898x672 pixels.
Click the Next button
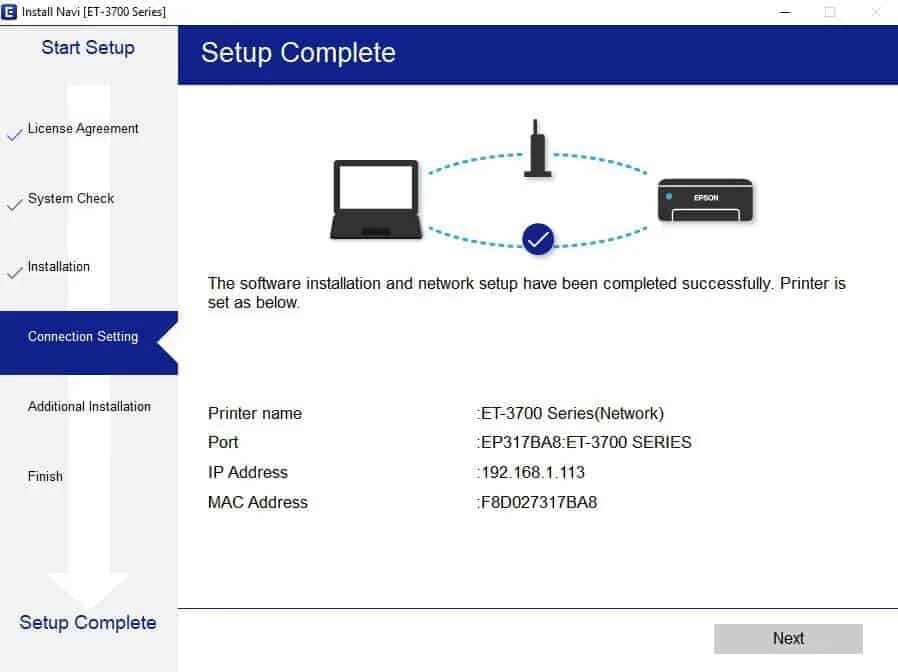tap(788, 638)
